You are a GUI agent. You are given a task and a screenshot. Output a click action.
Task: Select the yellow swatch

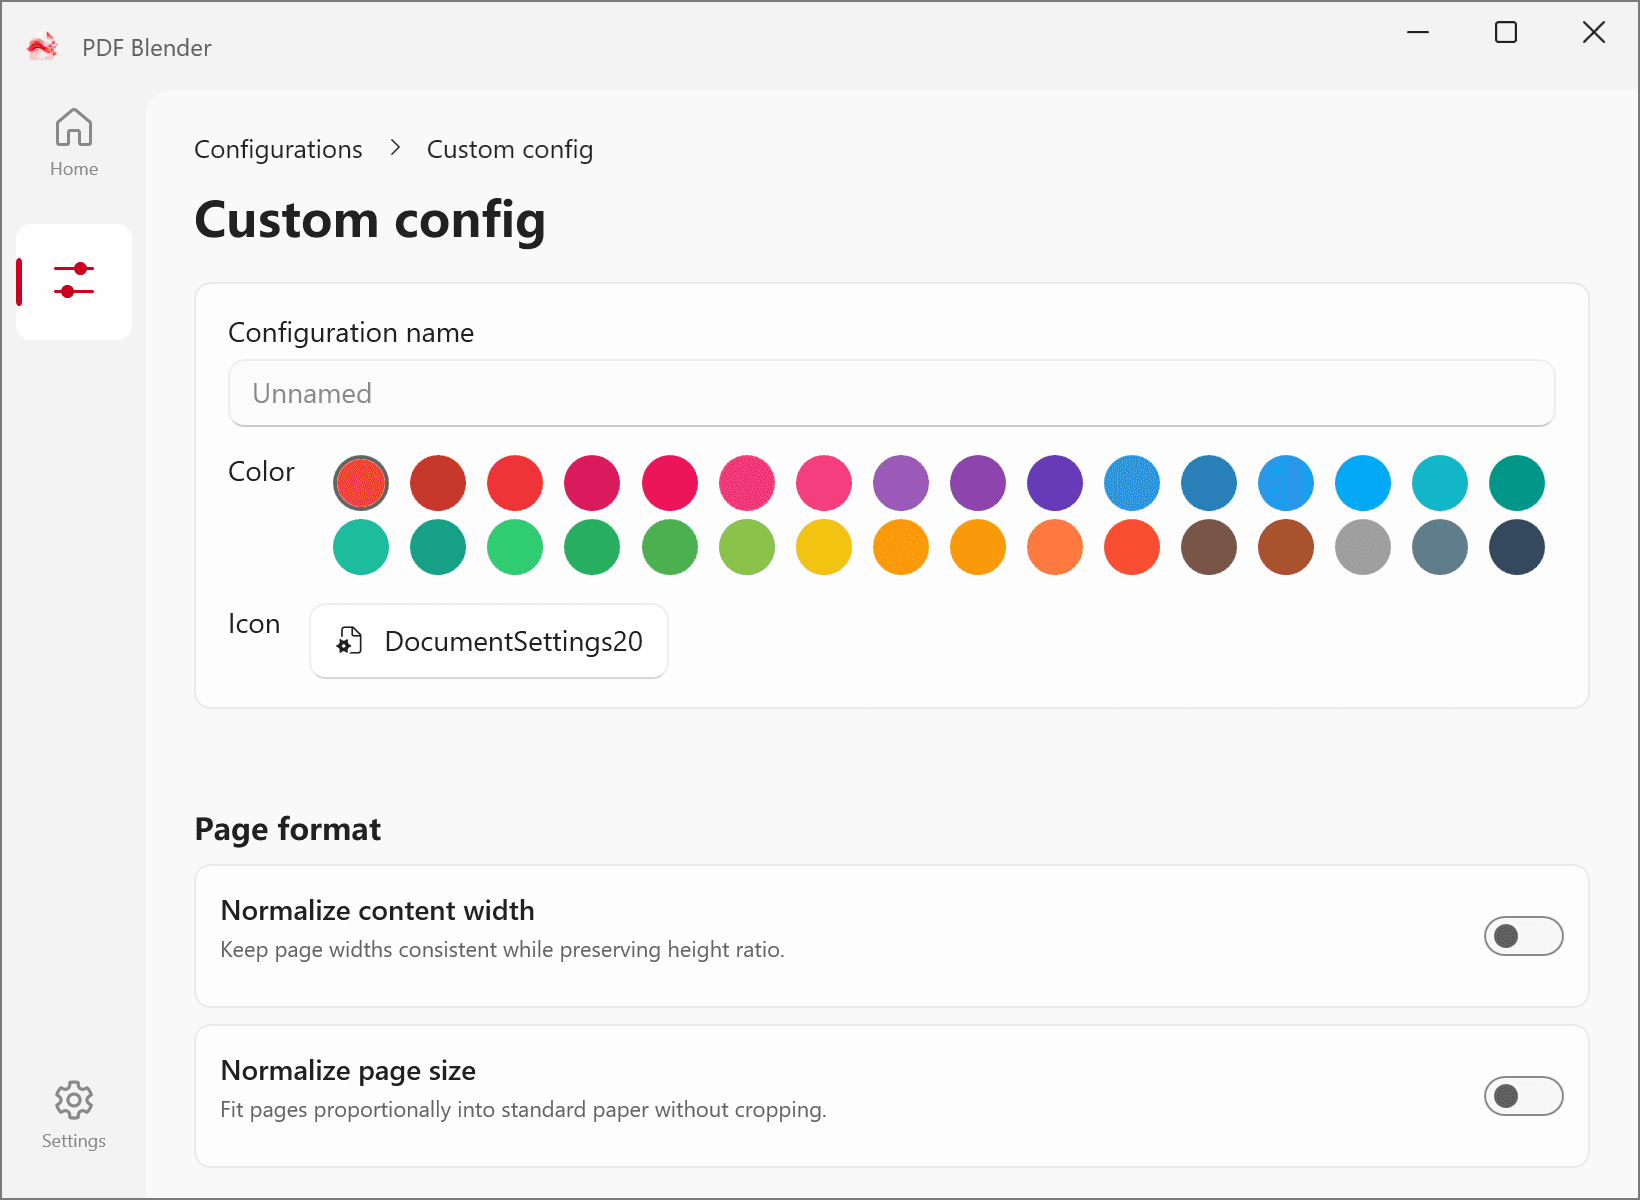coord(824,547)
